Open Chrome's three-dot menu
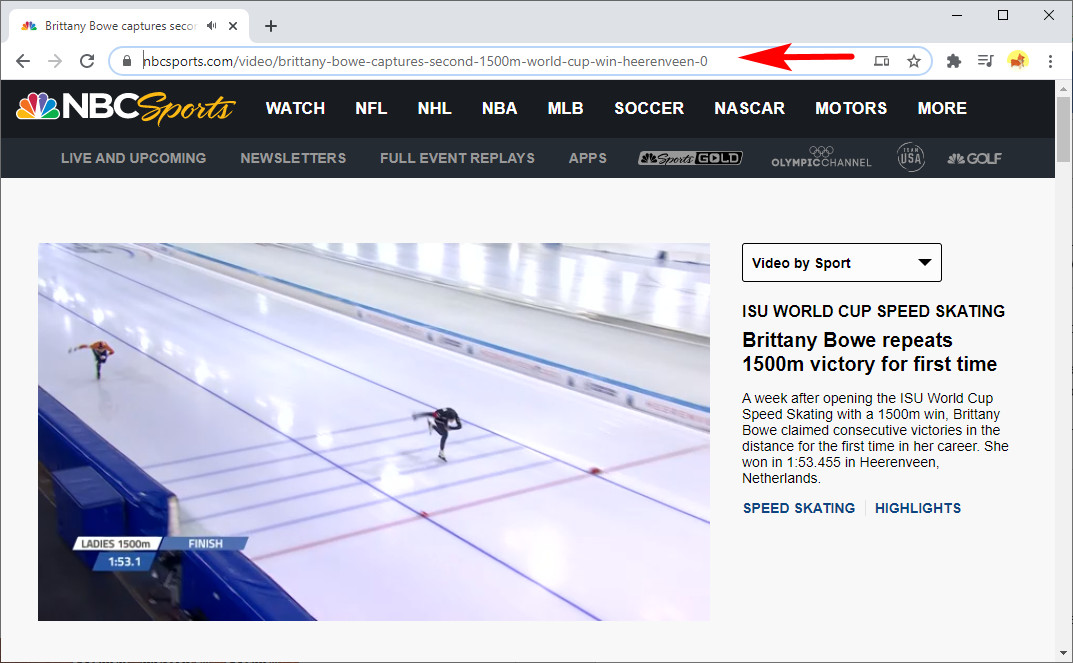The image size is (1073, 663). [x=1050, y=61]
